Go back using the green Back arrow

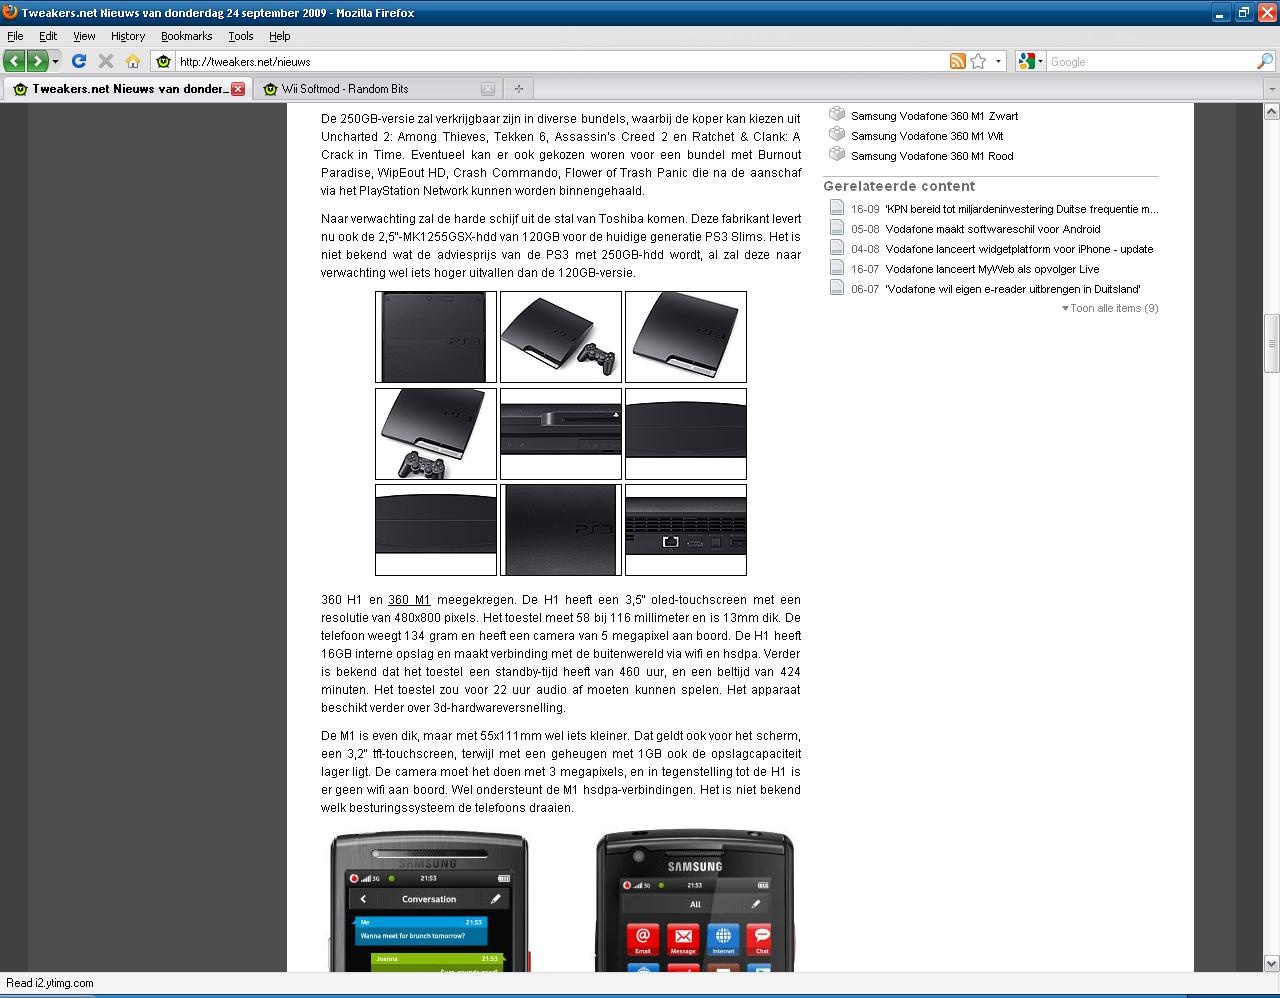point(14,61)
